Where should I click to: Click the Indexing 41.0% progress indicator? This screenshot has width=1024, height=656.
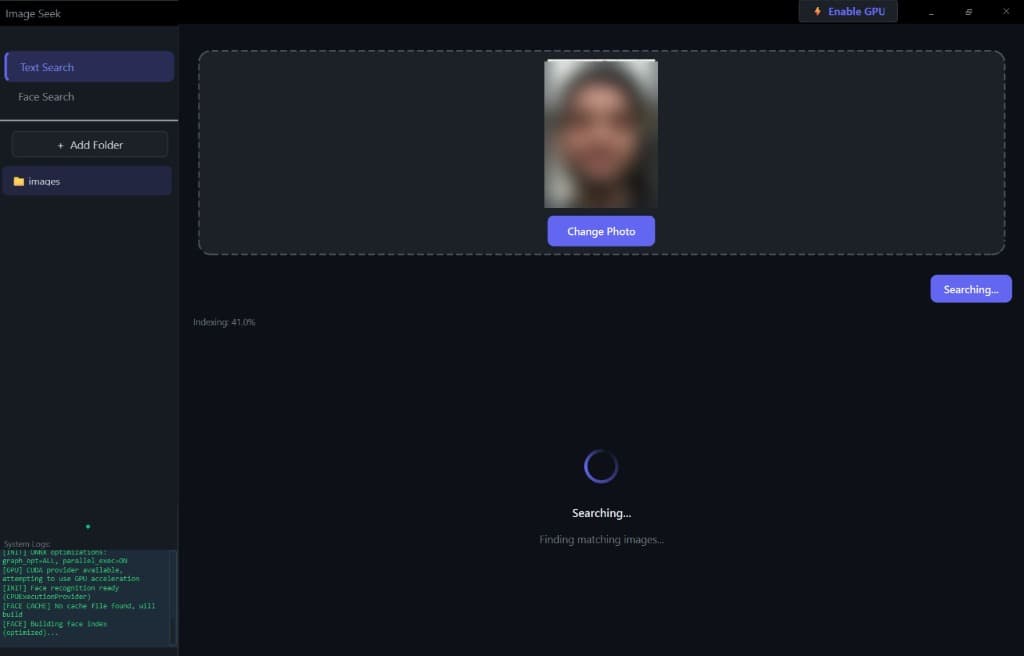tap(225, 321)
